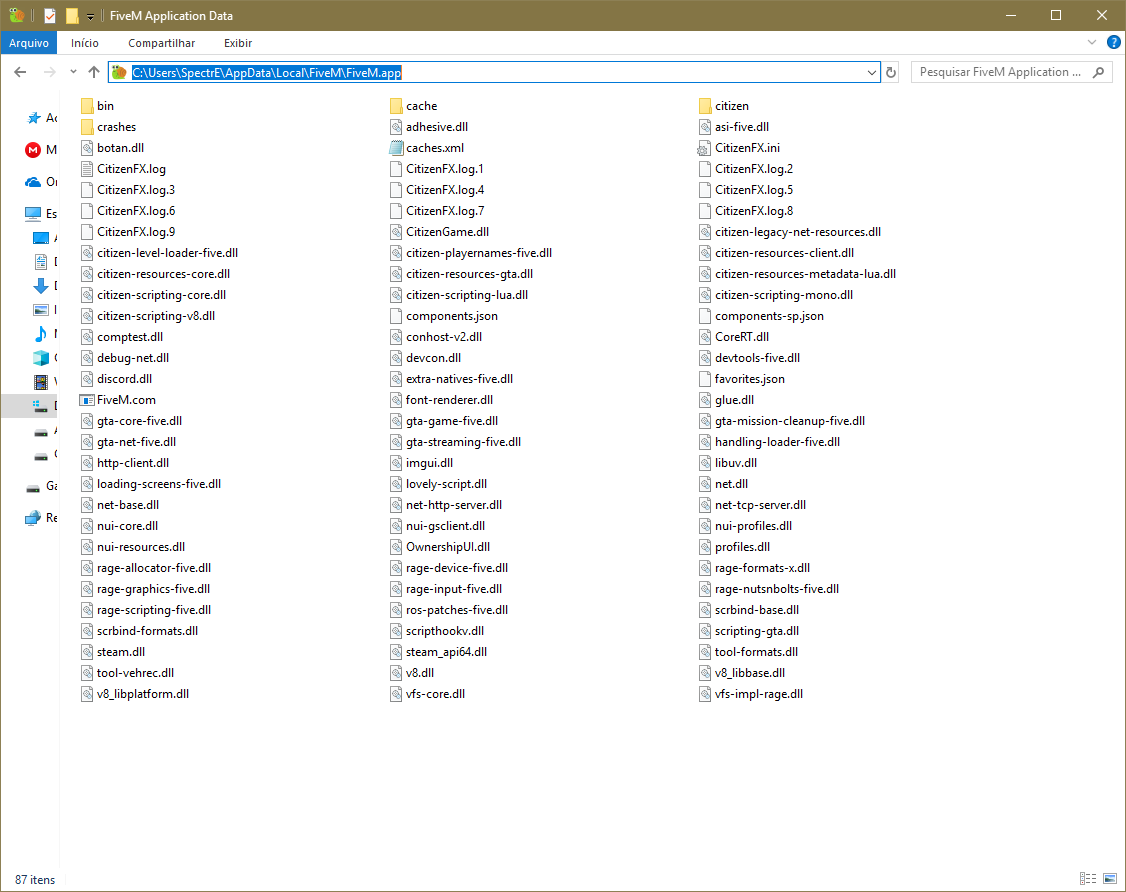Select tool-vehrec.dll file name
The image size is (1126, 892).
click(x=136, y=673)
